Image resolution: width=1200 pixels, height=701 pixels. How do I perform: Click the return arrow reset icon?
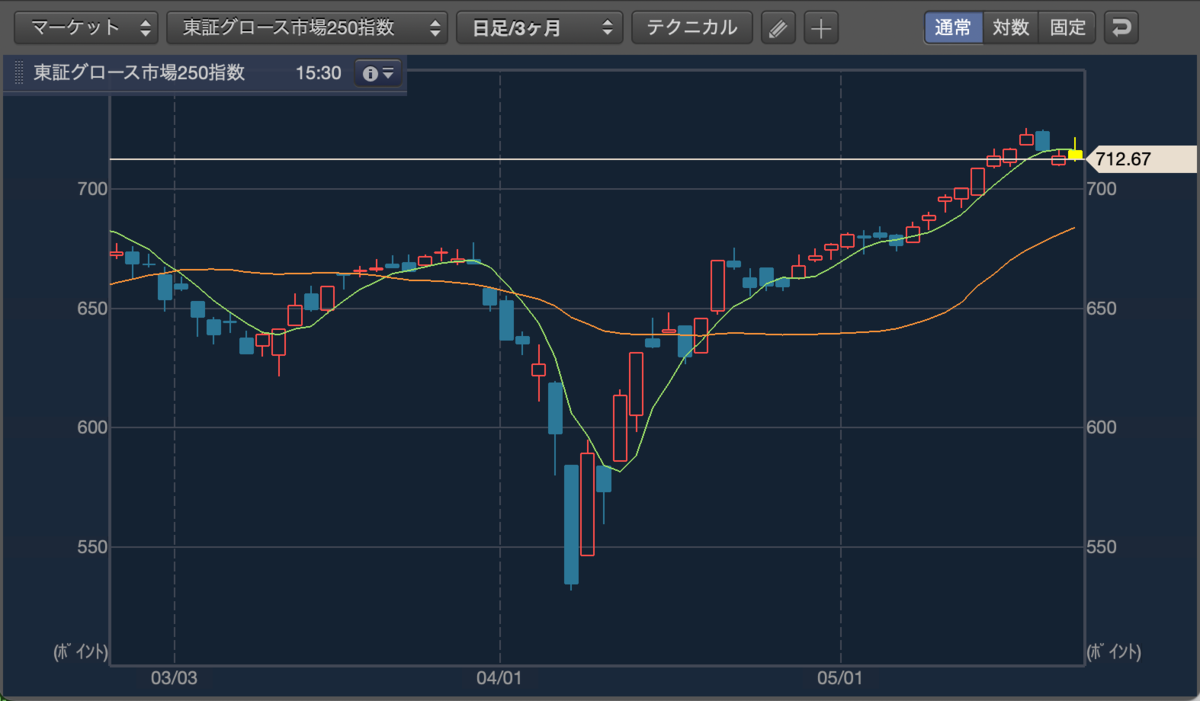[1121, 28]
